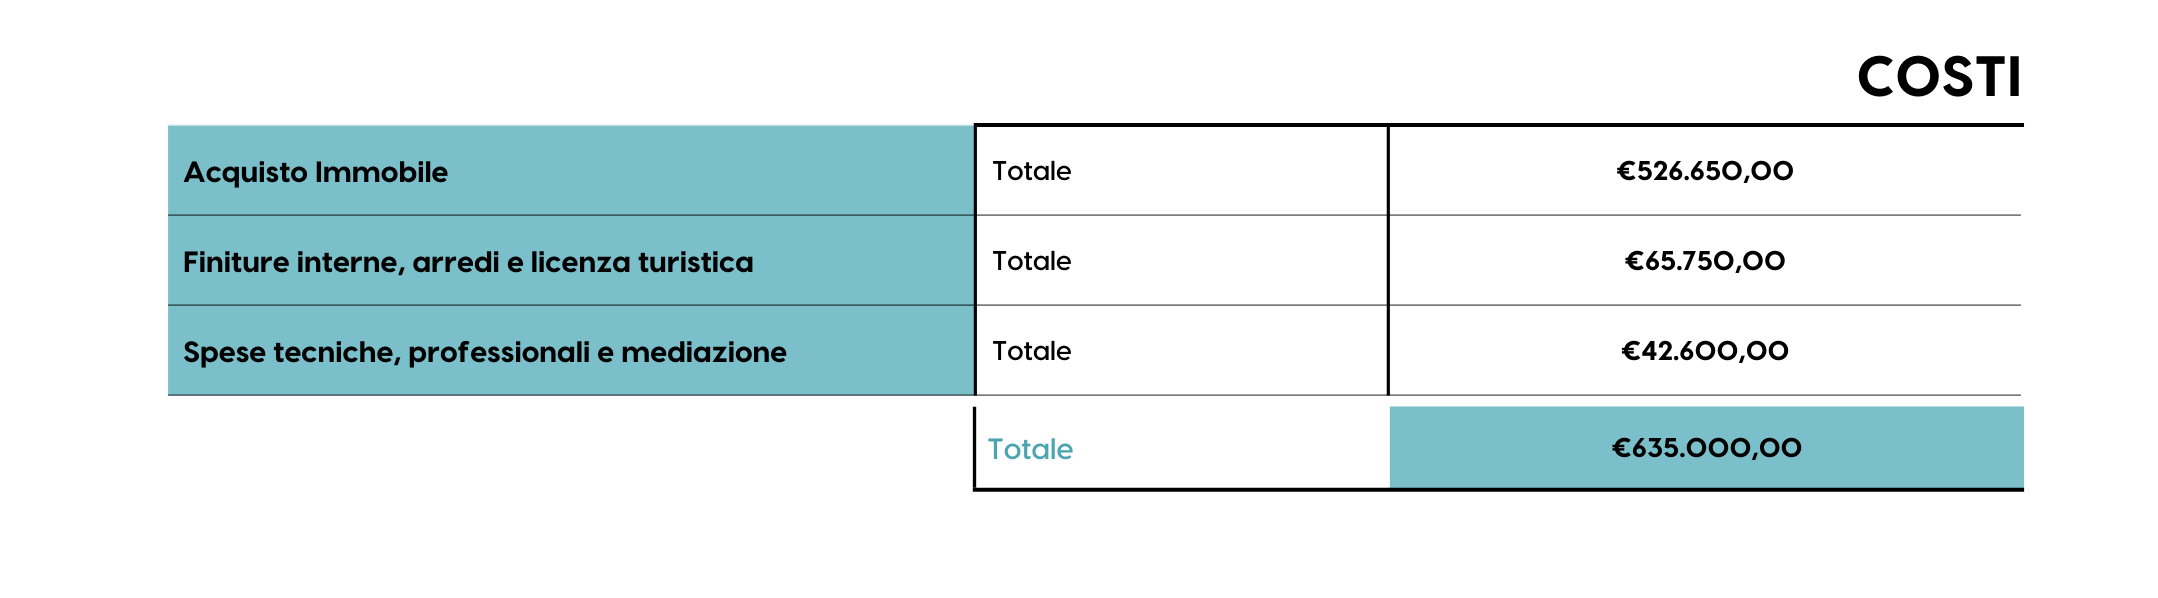Select the €65.750,00 amount cell
Viewport: 2158px width, 598px height.
[x=1705, y=261]
